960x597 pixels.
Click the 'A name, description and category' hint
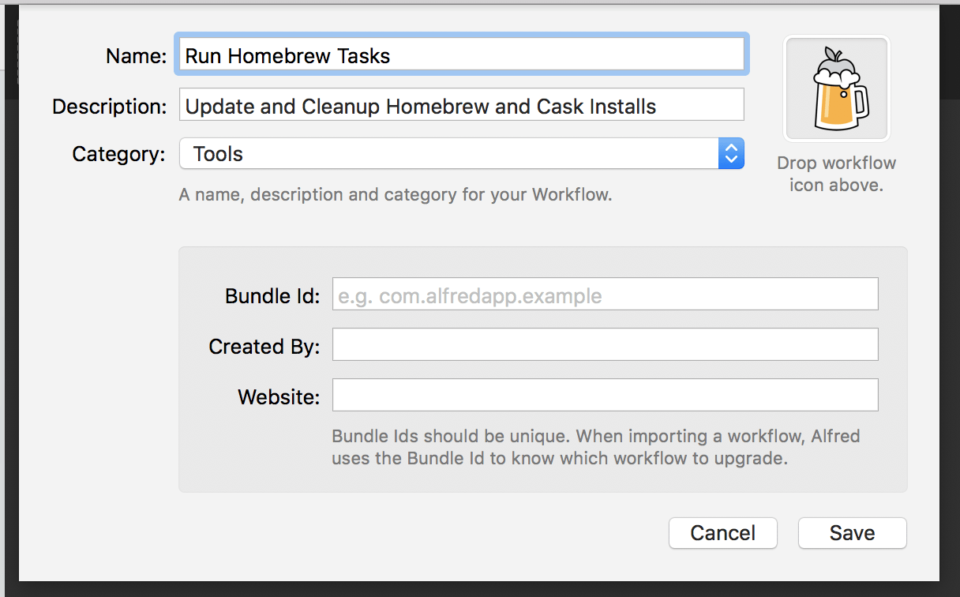[x=396, y=195]
